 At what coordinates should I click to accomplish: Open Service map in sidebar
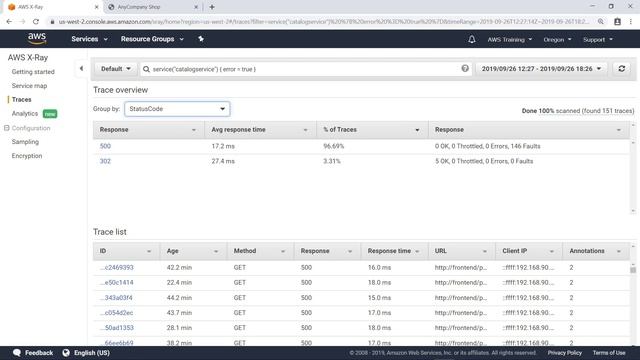[x=29, y=86]
